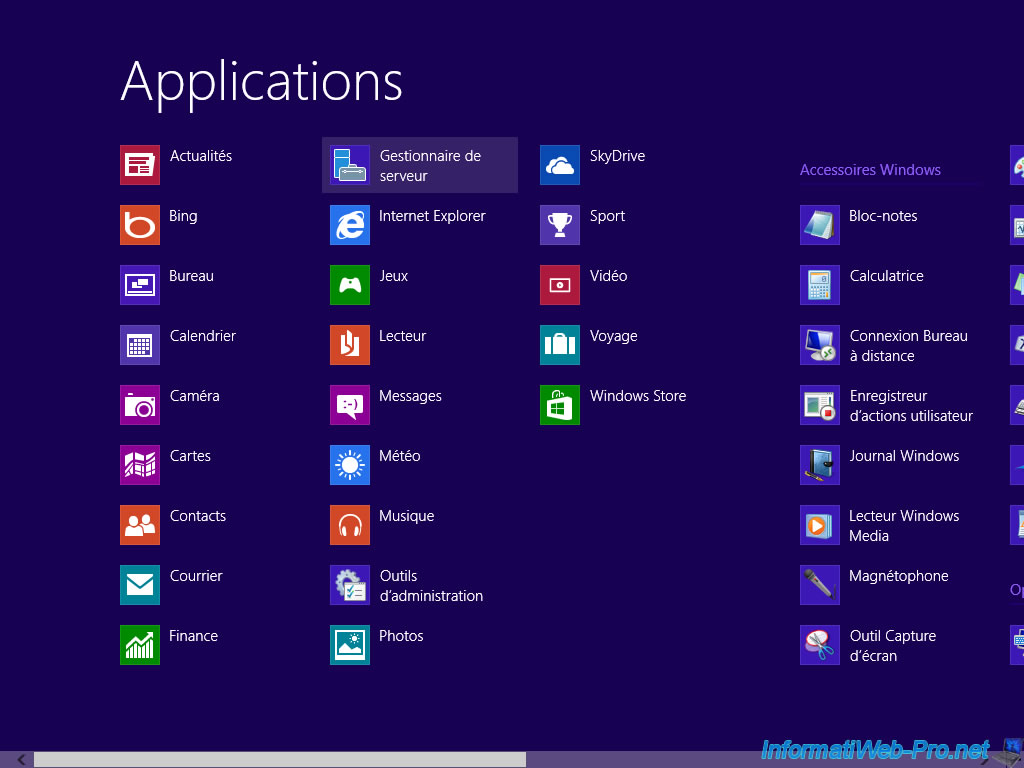
Task: Open the Bloc-notes notepad icon
Action: pyautogui.click(x=820, y=225)
